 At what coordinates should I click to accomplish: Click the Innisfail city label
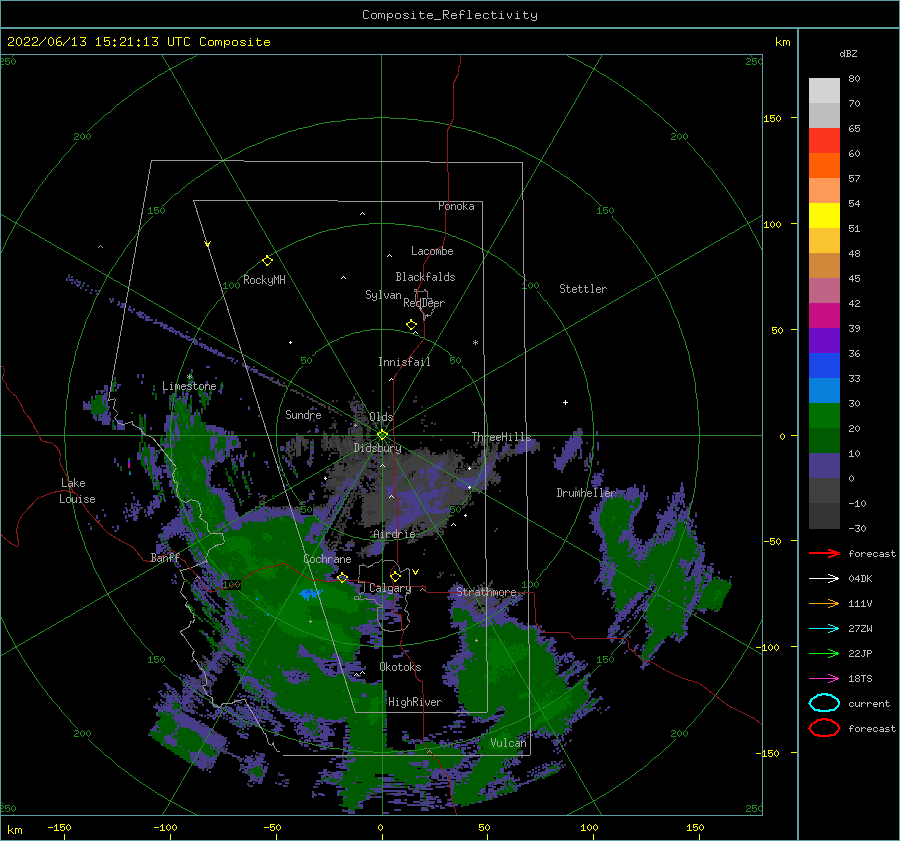pyautogui.click(x=404, y=362)
